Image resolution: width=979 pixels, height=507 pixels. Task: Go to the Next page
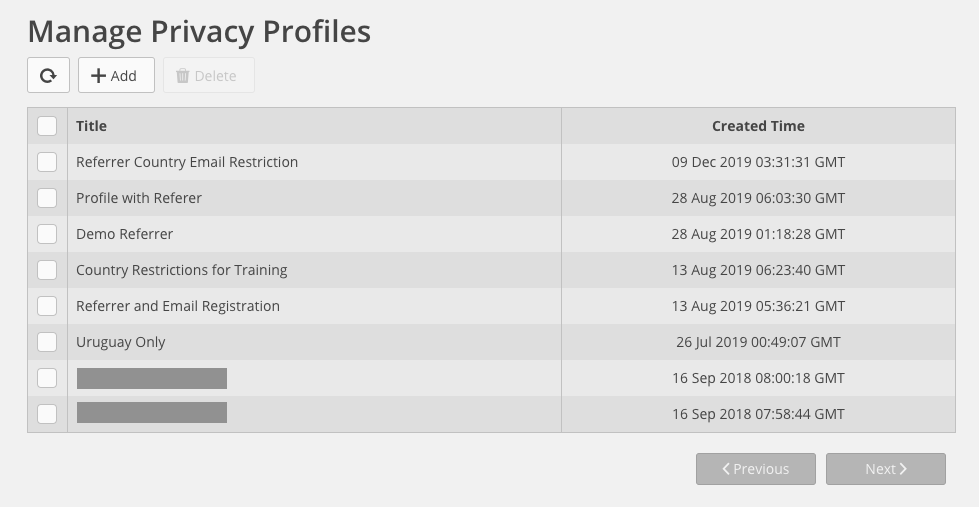click(x=885, y=469)
